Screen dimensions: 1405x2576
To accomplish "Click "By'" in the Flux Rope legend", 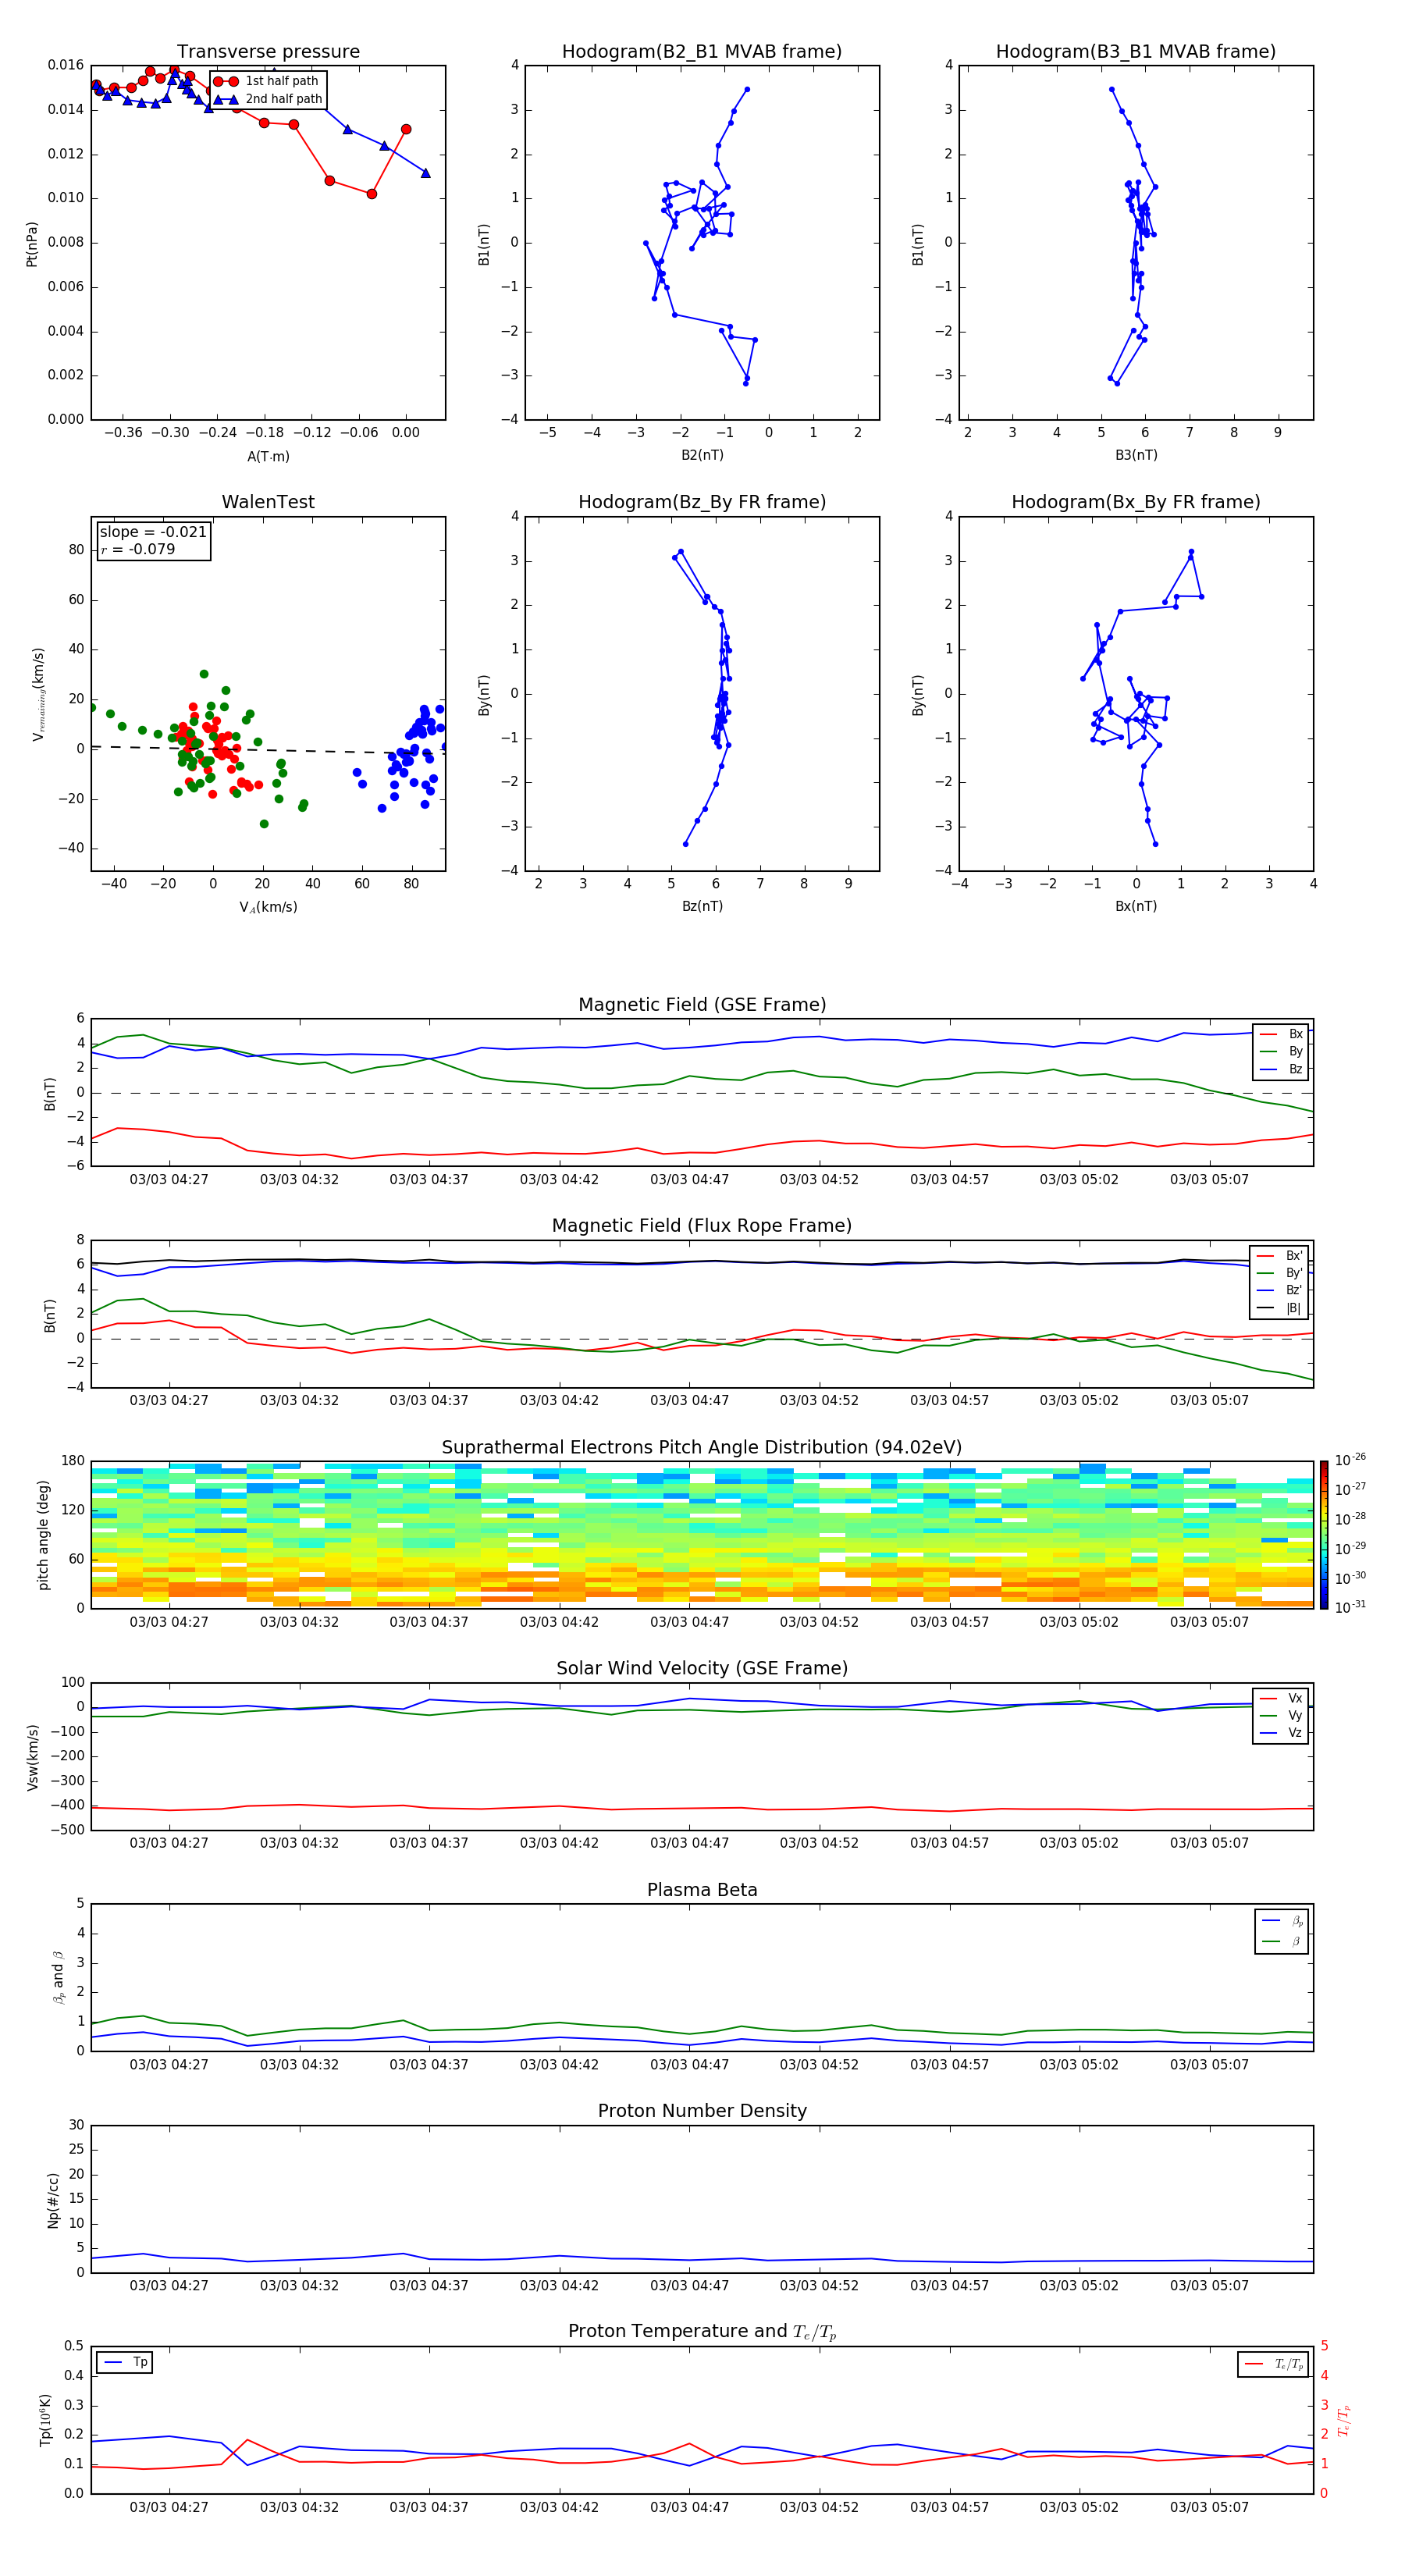I will (x=1294, y=1273).
